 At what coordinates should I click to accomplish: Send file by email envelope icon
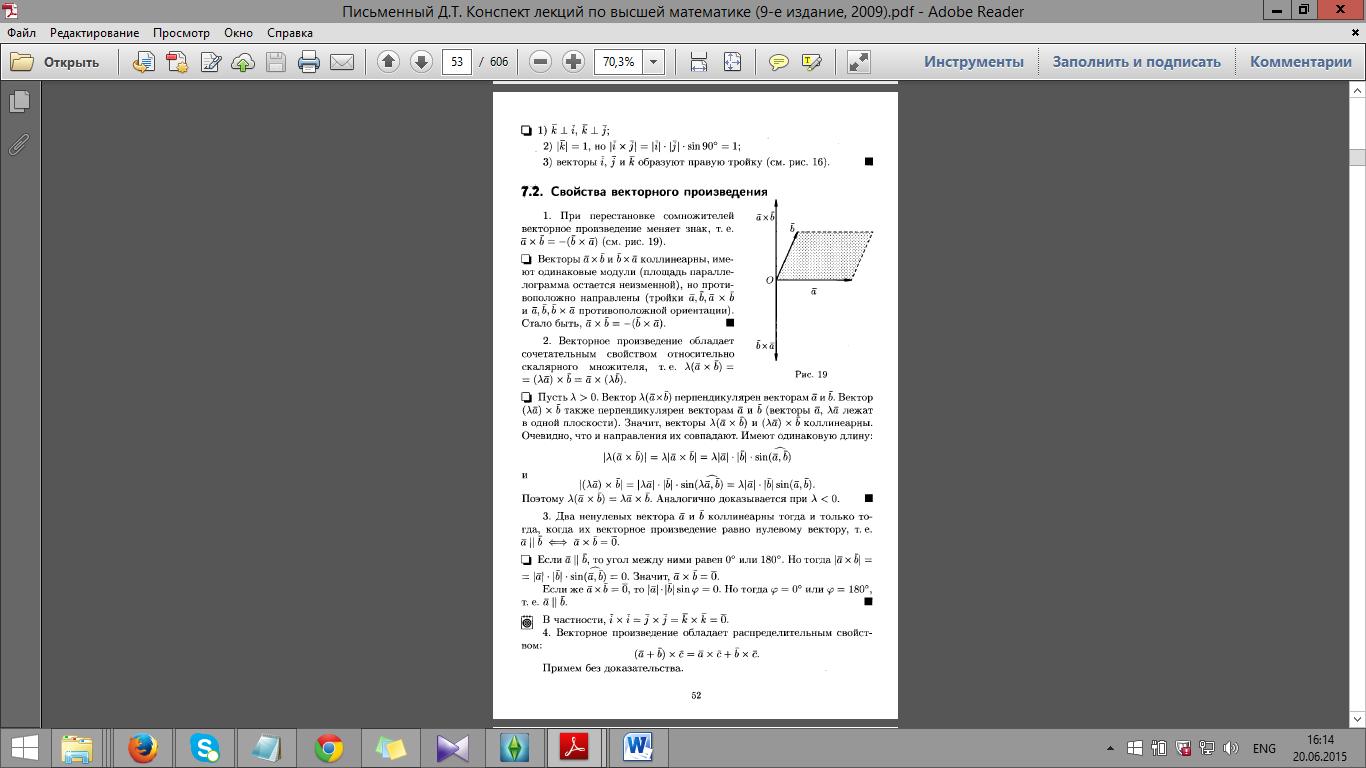click(342, 62)
